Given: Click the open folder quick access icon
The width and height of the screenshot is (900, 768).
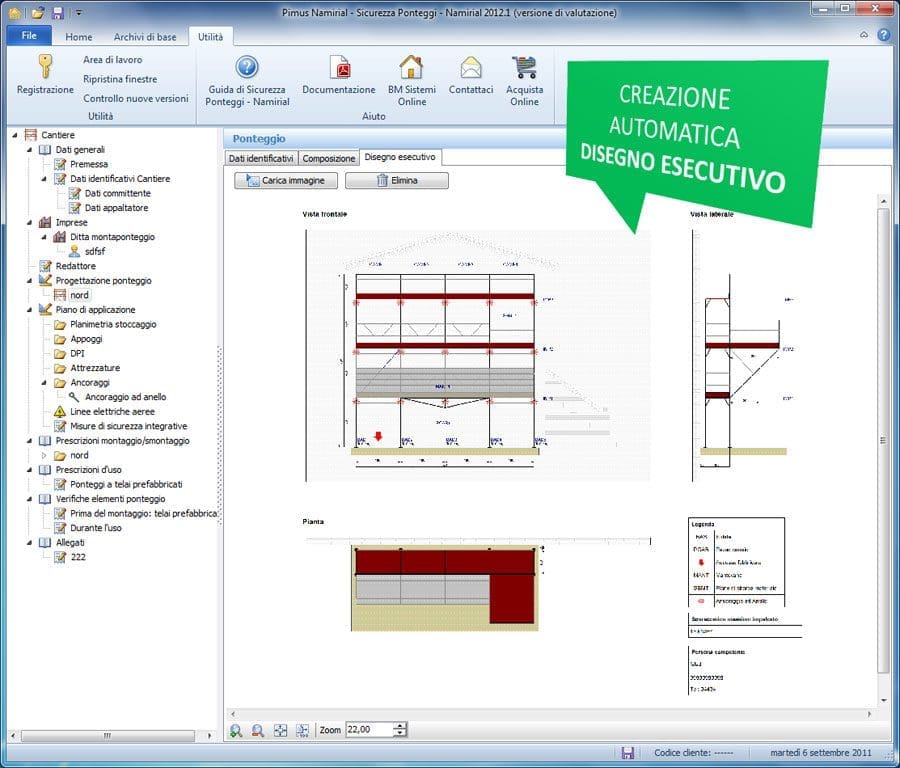Looking at the screenshot, I should [38, 12].
